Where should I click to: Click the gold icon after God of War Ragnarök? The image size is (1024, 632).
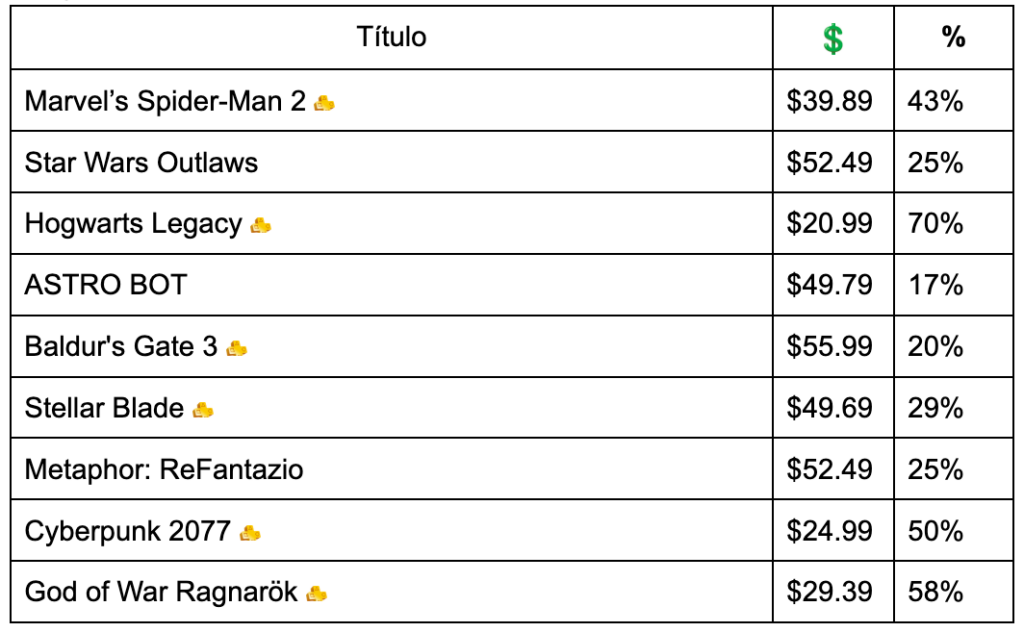click(316, 594)
